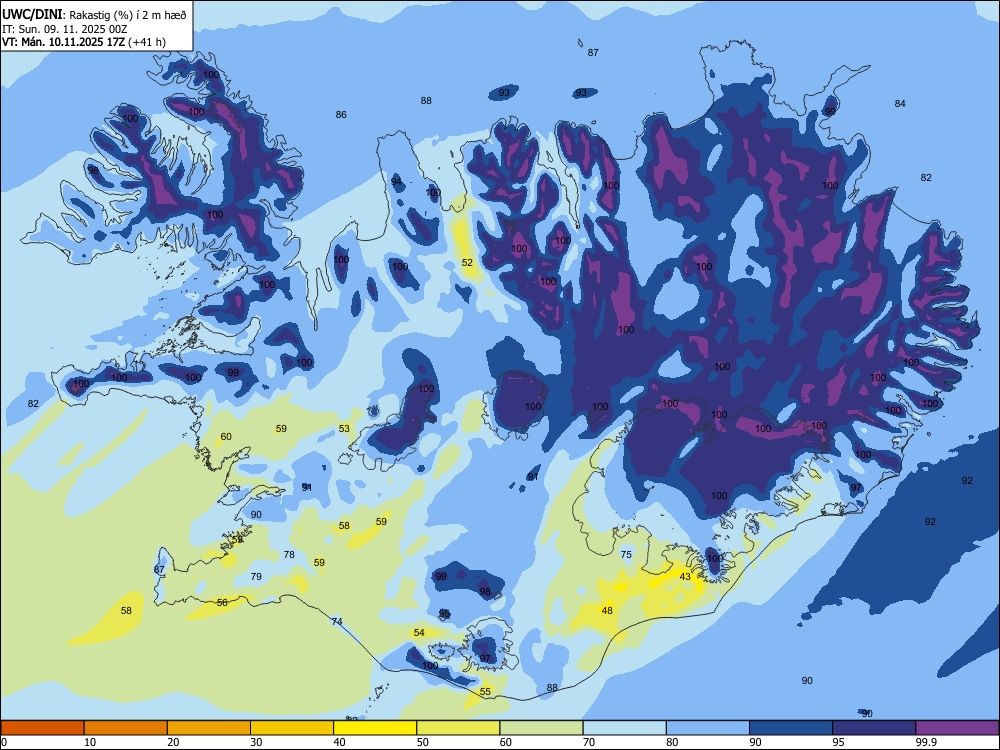Screen dimensions: 1000x750
Task: Click the 'UWC/DINI' title text
Action: pos(33,14)
